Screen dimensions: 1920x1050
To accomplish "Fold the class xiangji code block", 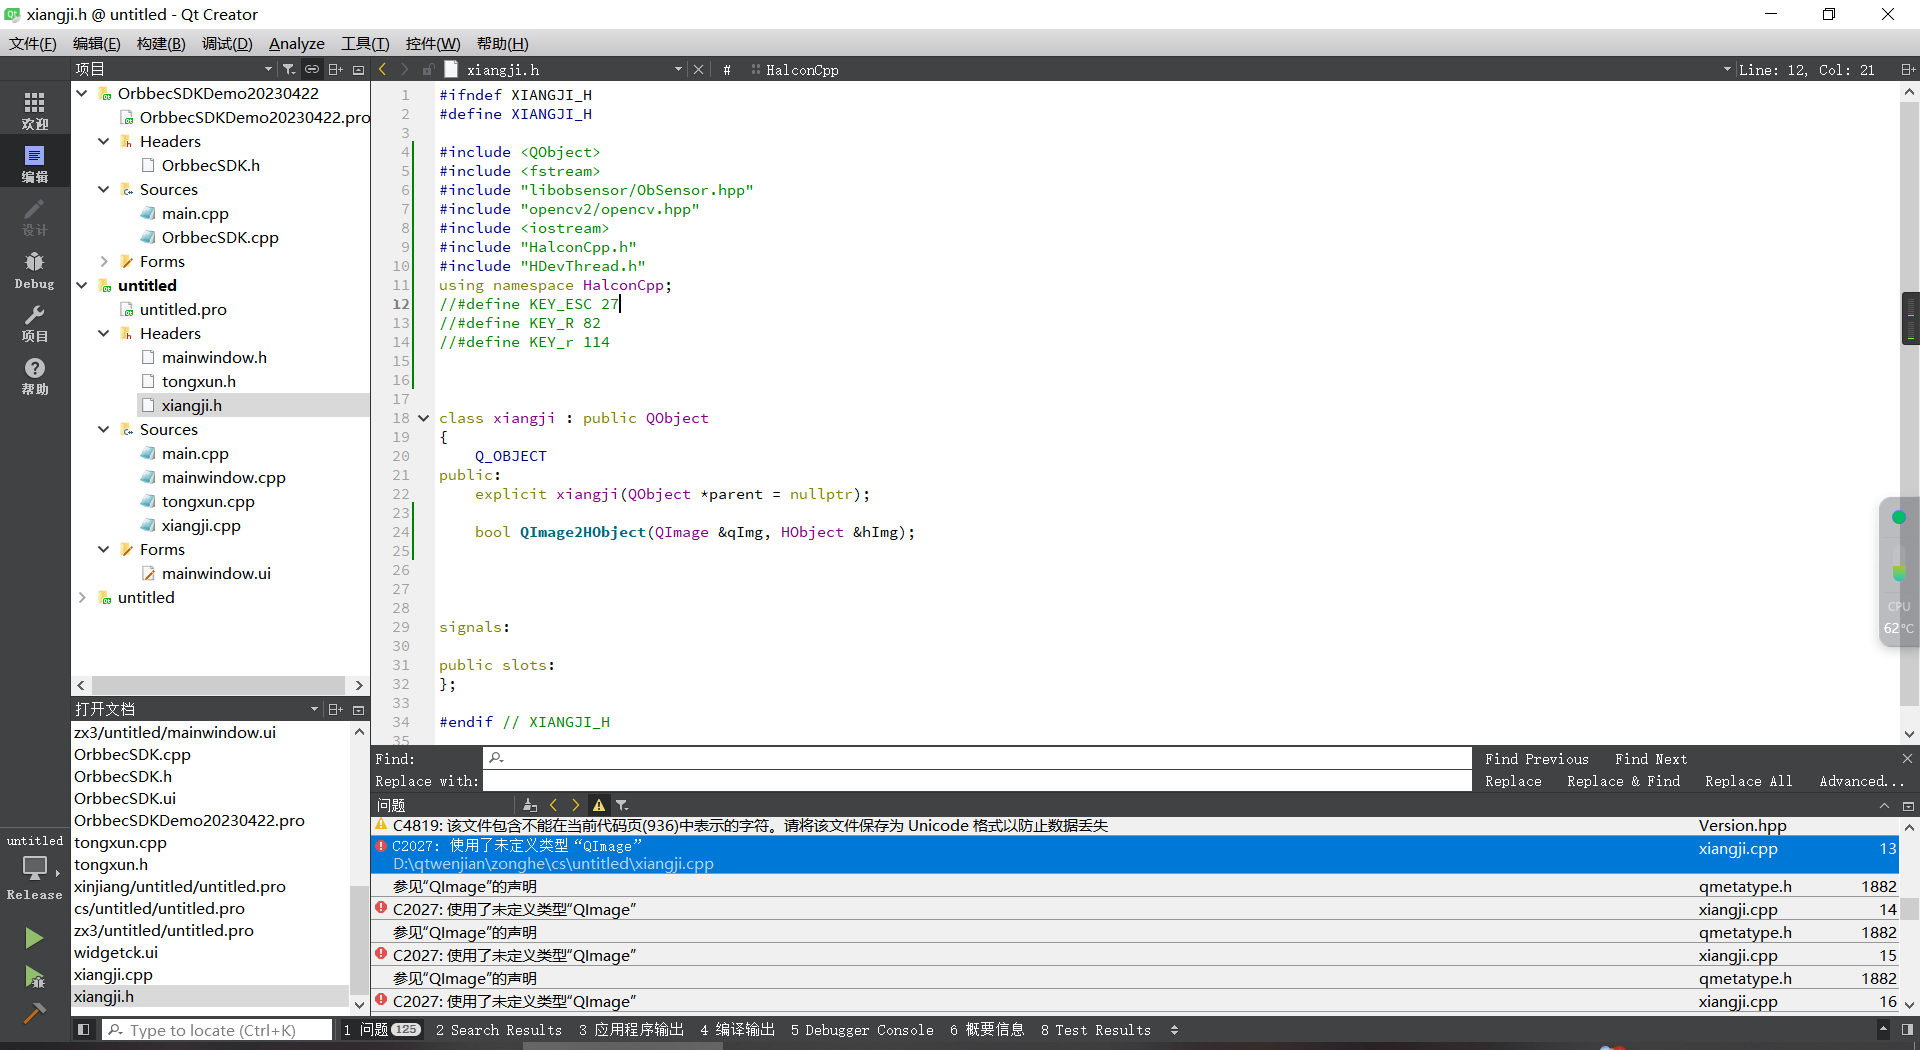I will coord(423,418).
